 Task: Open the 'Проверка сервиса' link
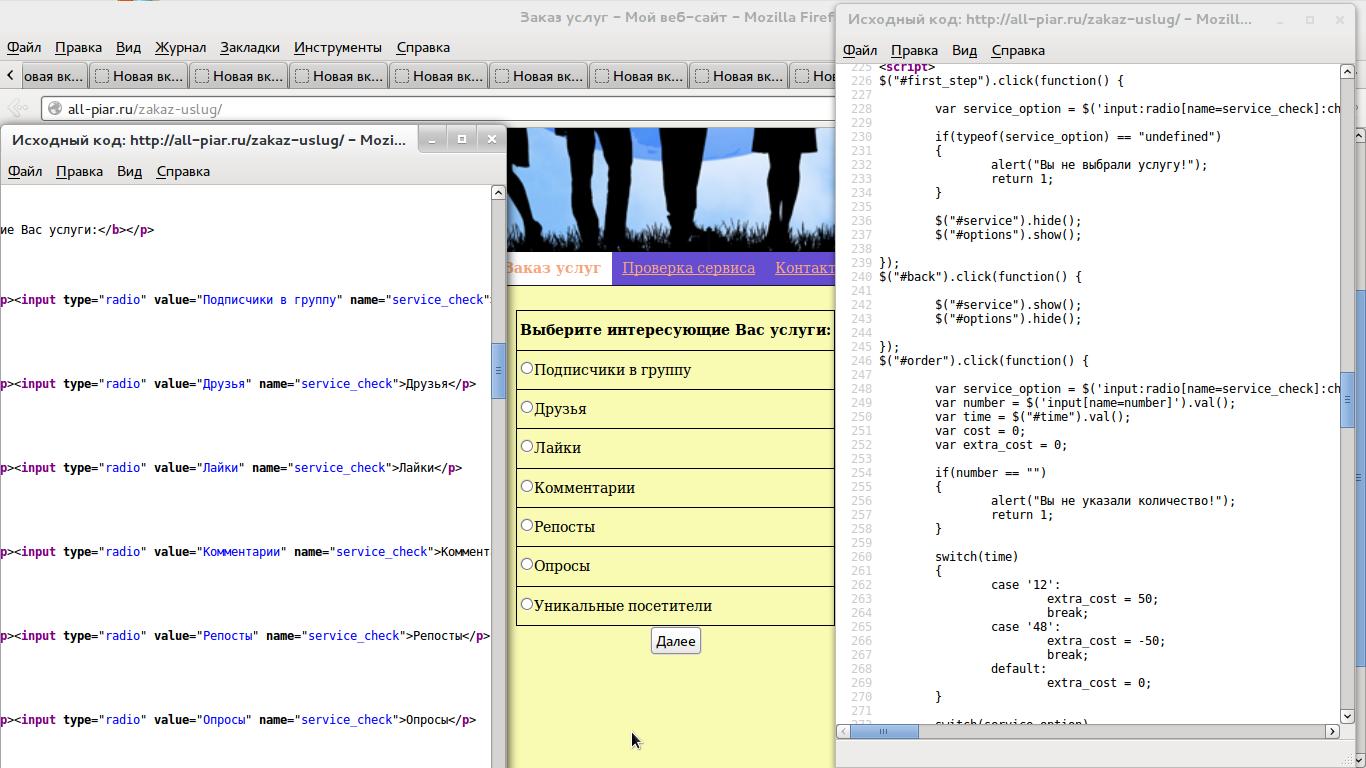click(688, 268)
